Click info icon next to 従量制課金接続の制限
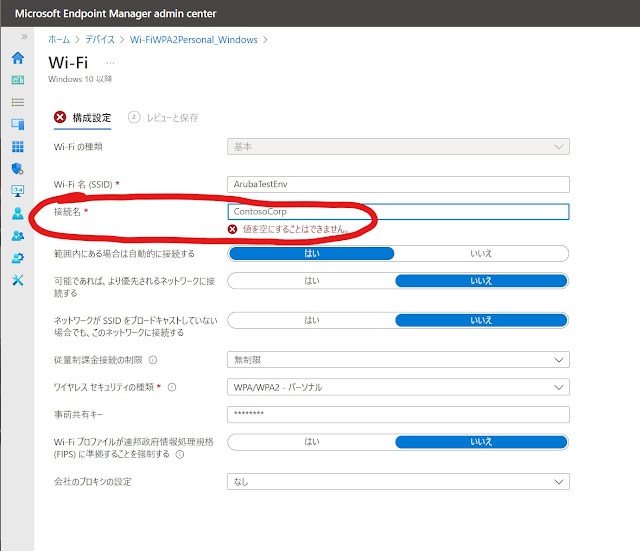640x551 pixels. [153, 360]
